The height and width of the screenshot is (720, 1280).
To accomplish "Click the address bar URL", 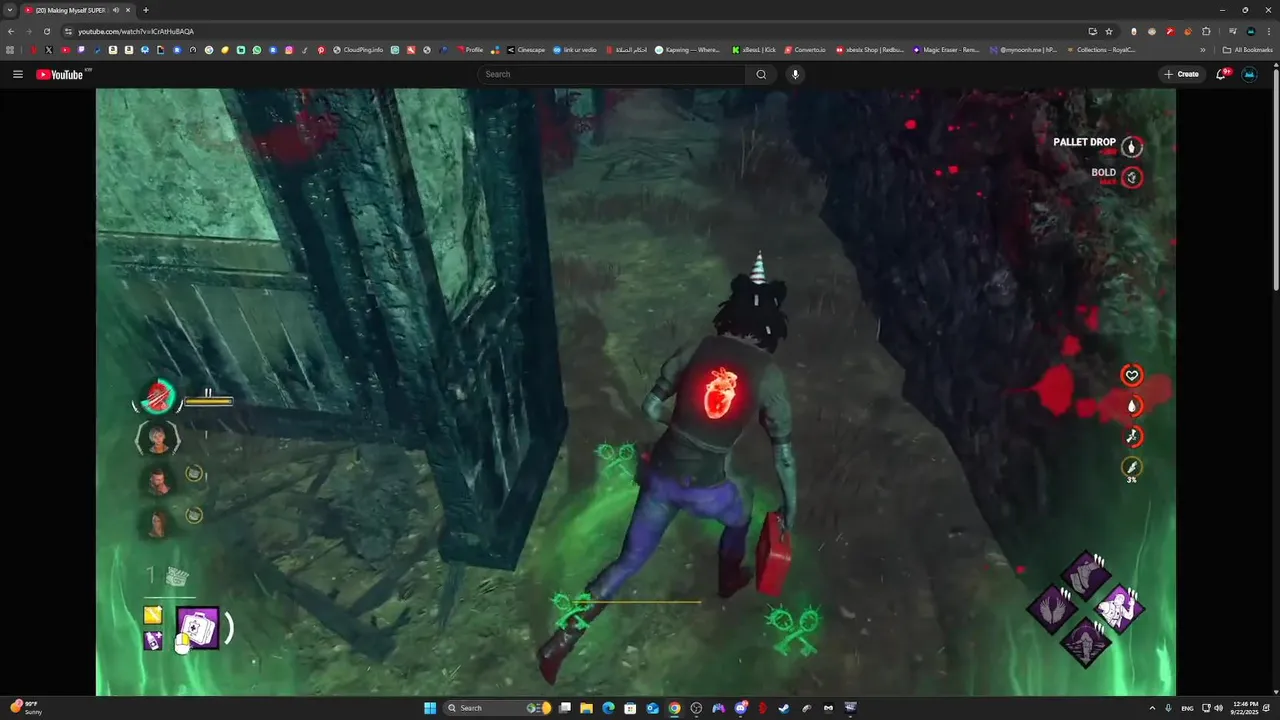I will point(136,31).
